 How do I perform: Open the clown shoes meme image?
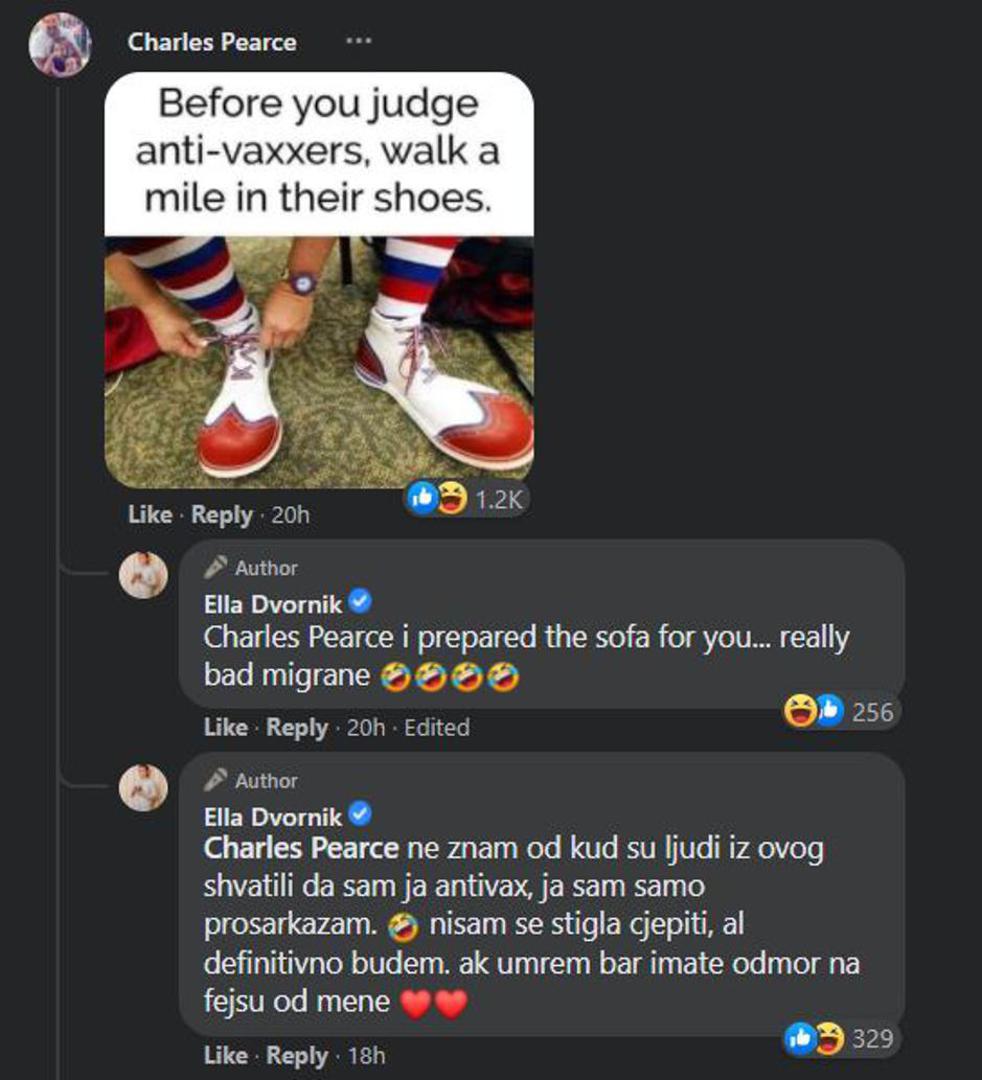[319, 280]
